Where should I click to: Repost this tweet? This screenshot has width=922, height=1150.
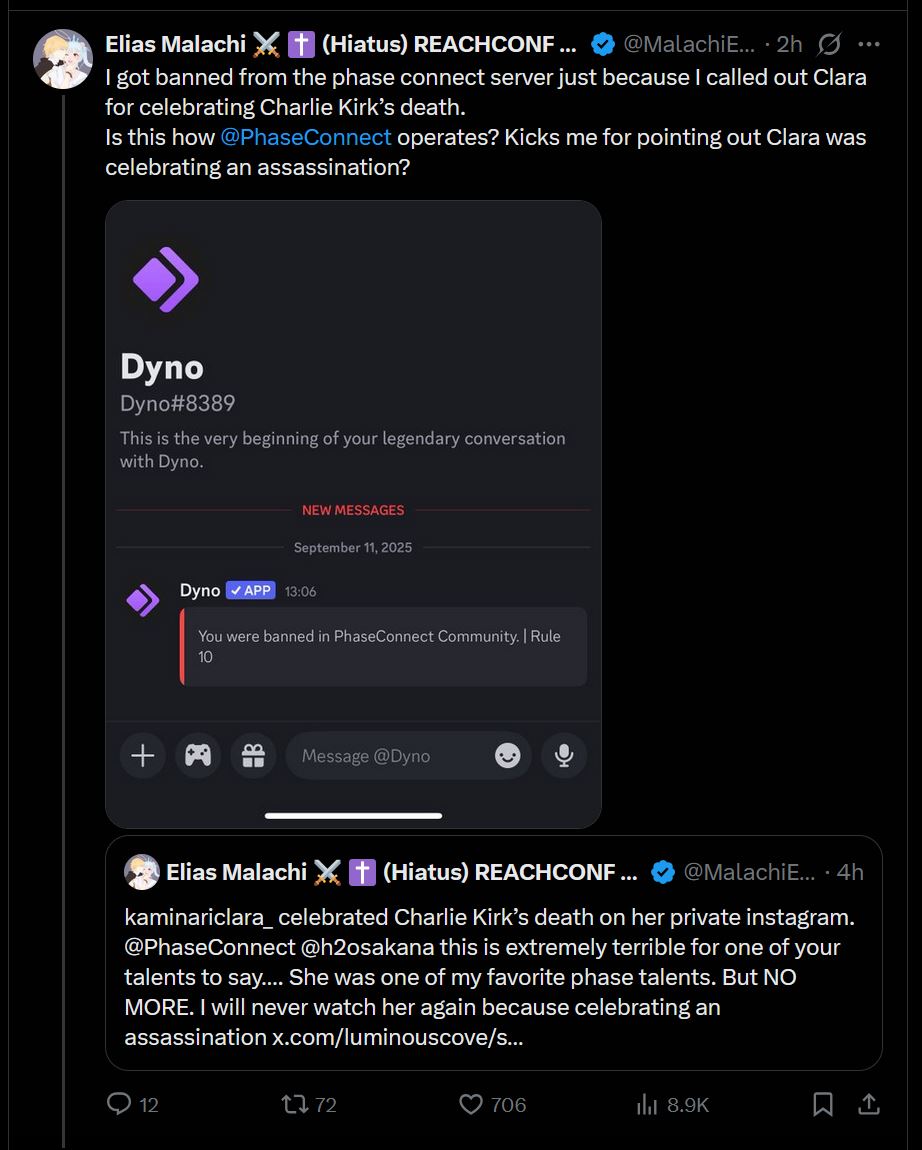(295, 1104)
